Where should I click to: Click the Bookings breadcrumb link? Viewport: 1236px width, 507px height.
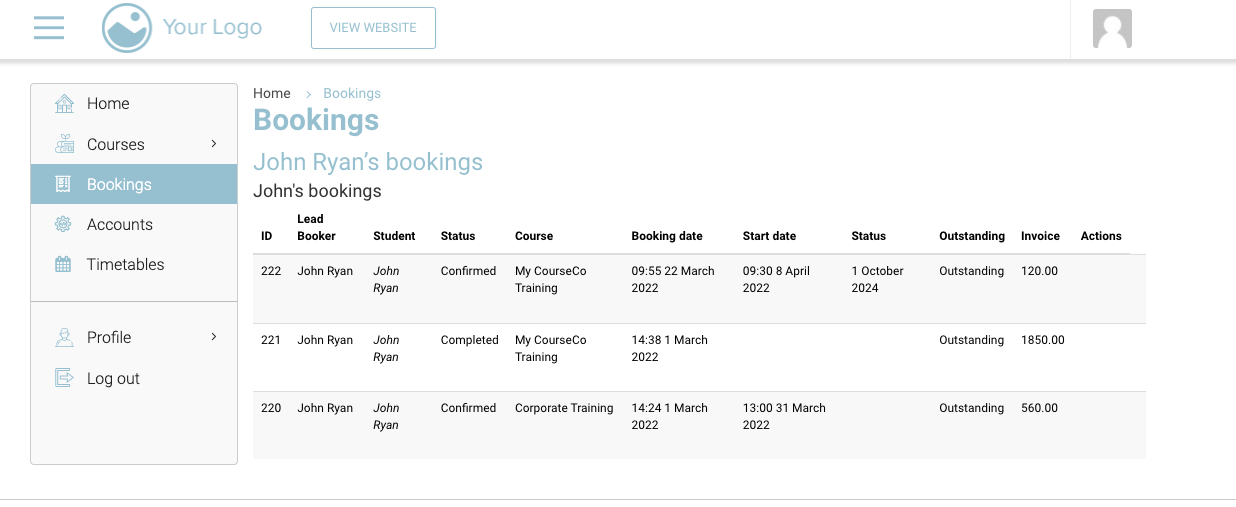coord(351,93)
